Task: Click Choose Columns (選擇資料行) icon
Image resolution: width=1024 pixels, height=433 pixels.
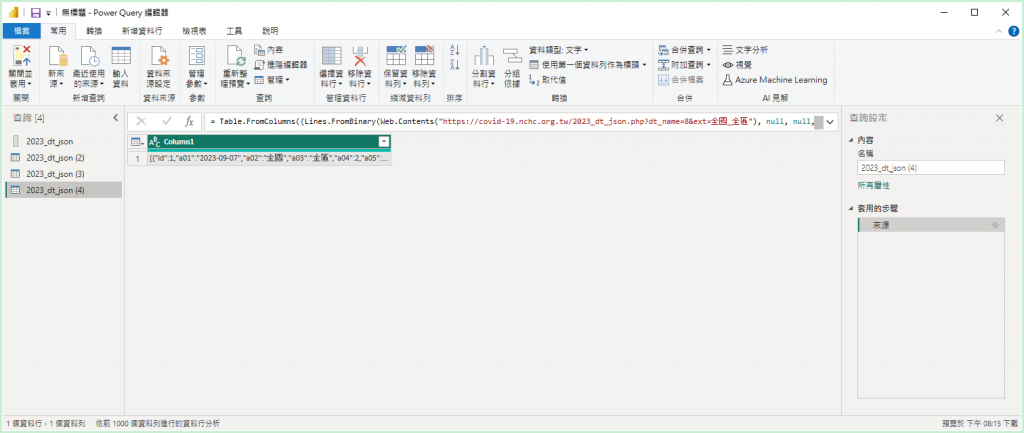Action: [x=332, y=56]
